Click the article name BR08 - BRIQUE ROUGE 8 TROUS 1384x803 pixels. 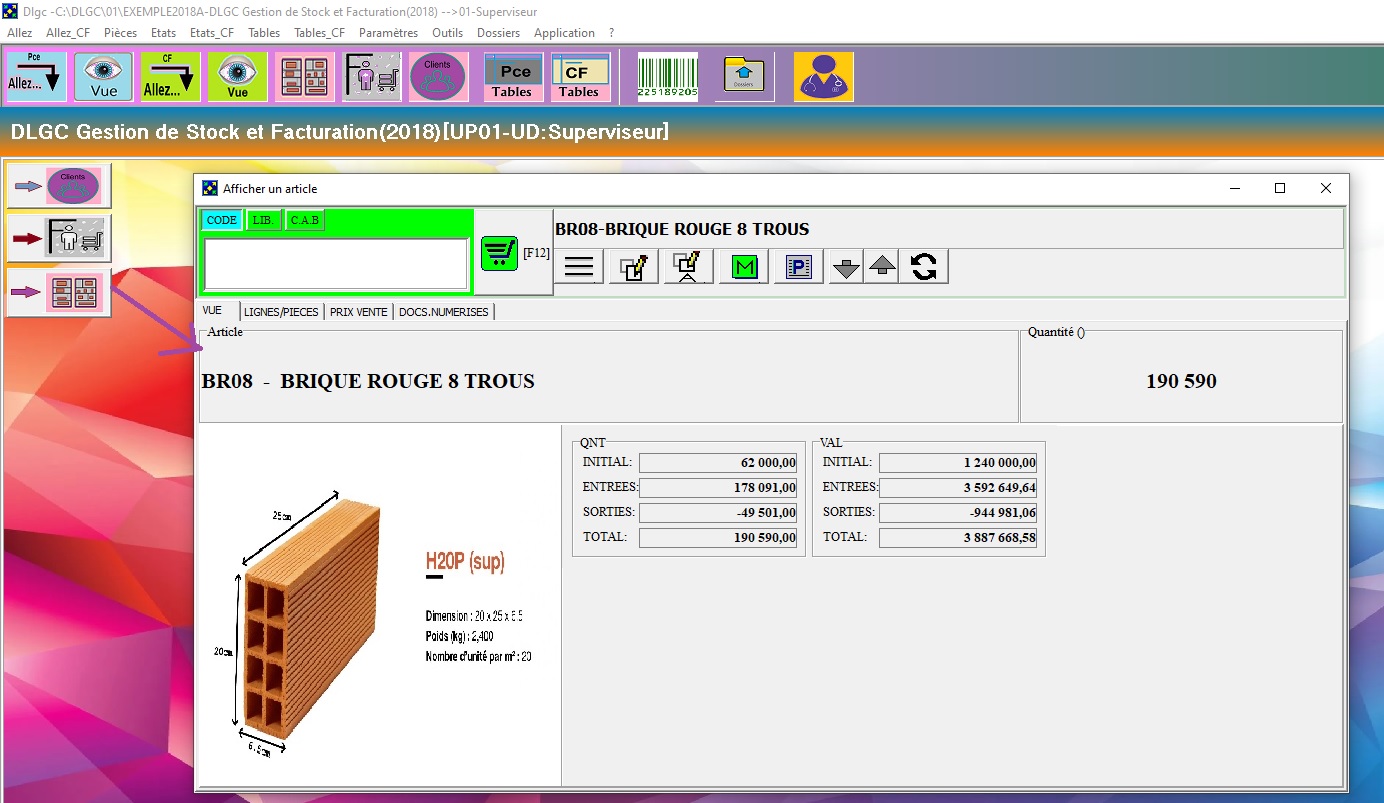coord(368,381)
